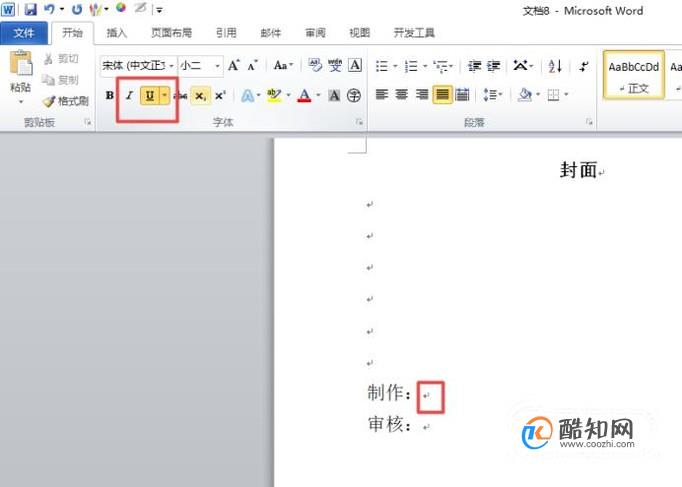
Task: Toggle Underline formatting button
Action: tap(150, 95)
